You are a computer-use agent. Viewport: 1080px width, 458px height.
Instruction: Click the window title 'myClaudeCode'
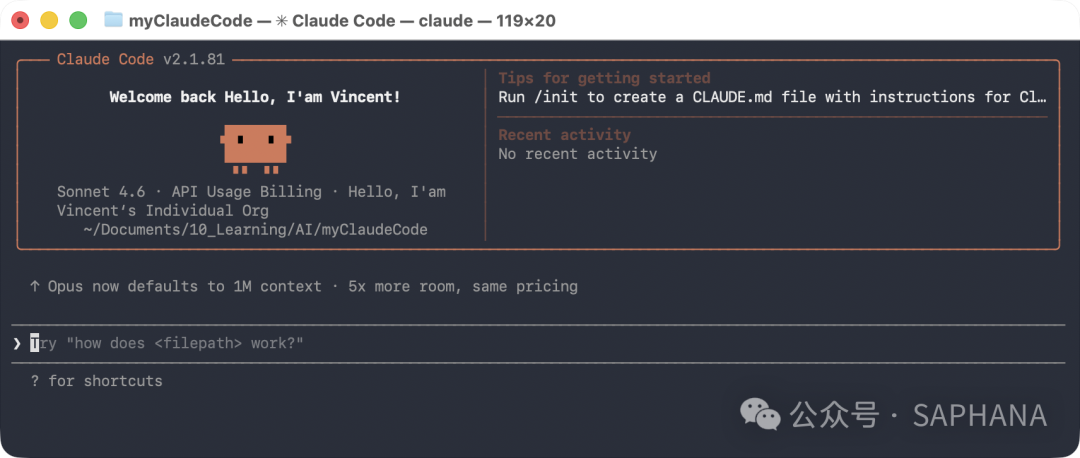pos(190,21)
